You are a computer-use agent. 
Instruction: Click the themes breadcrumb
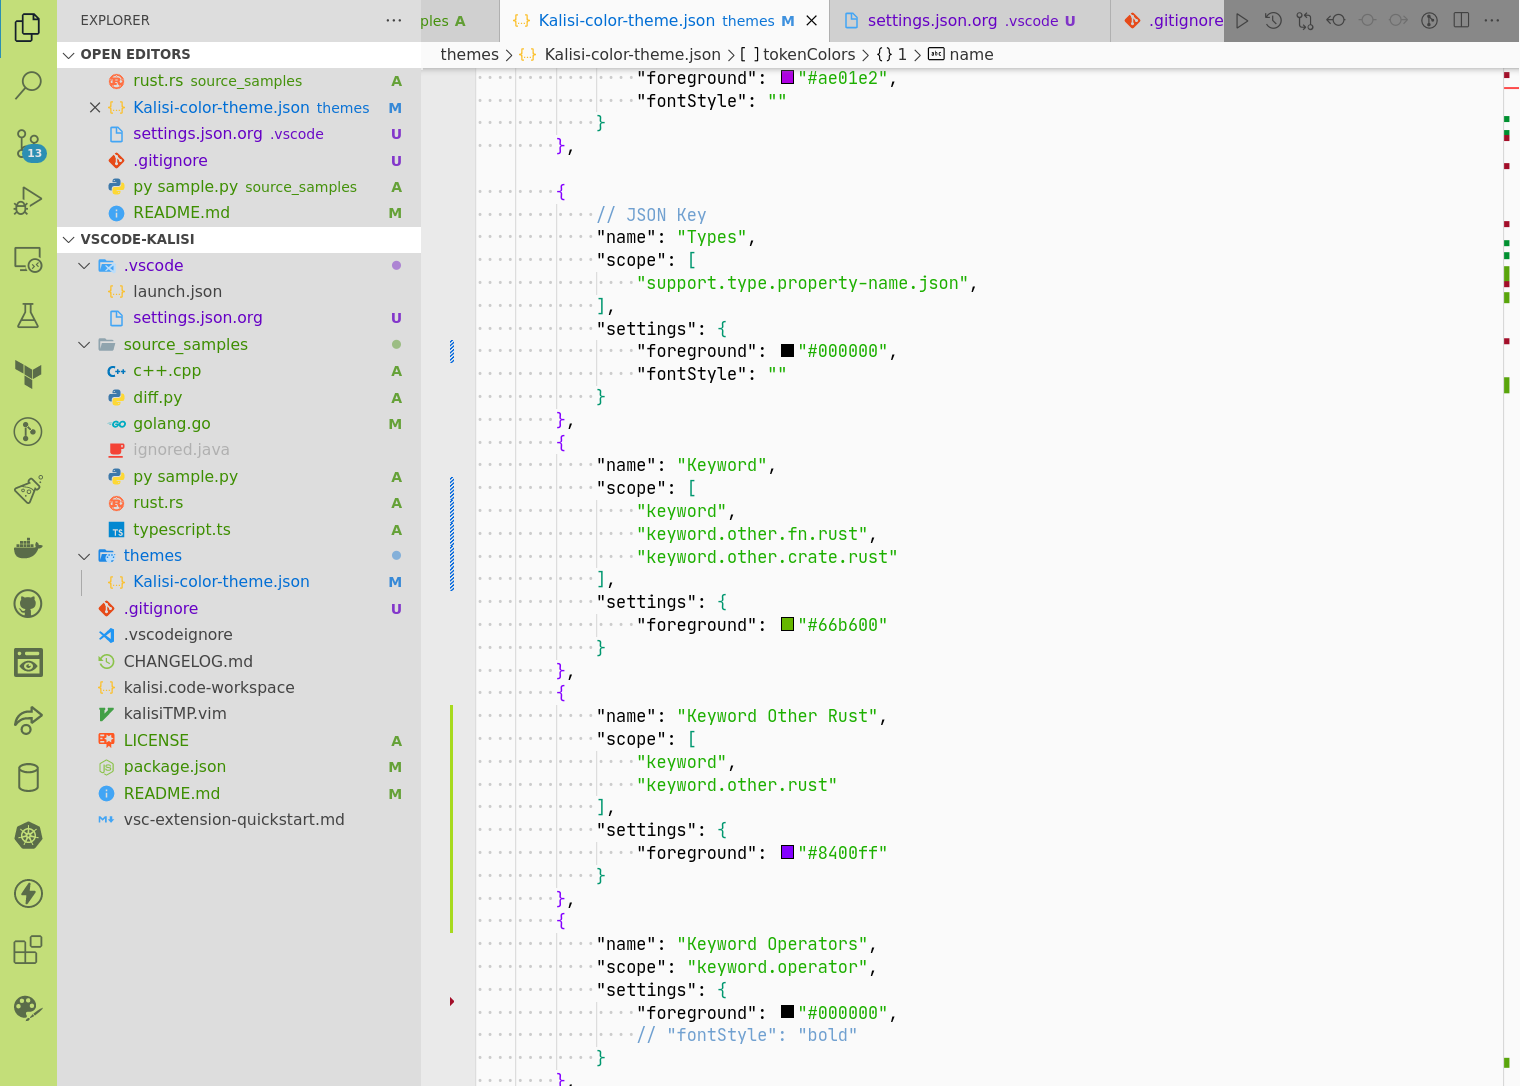469,55
